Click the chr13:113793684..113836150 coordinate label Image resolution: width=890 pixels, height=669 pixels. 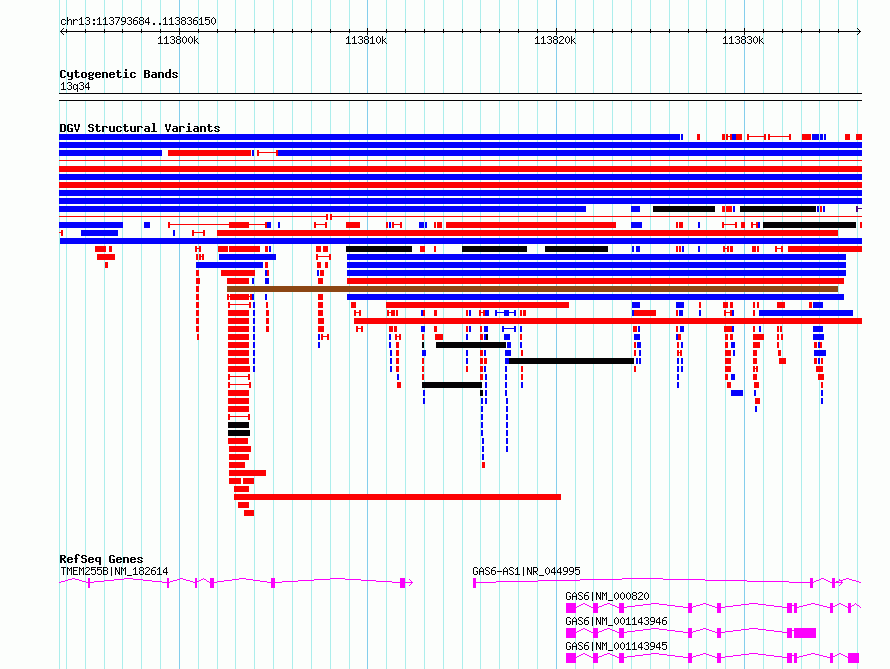(x=138, y=21)
